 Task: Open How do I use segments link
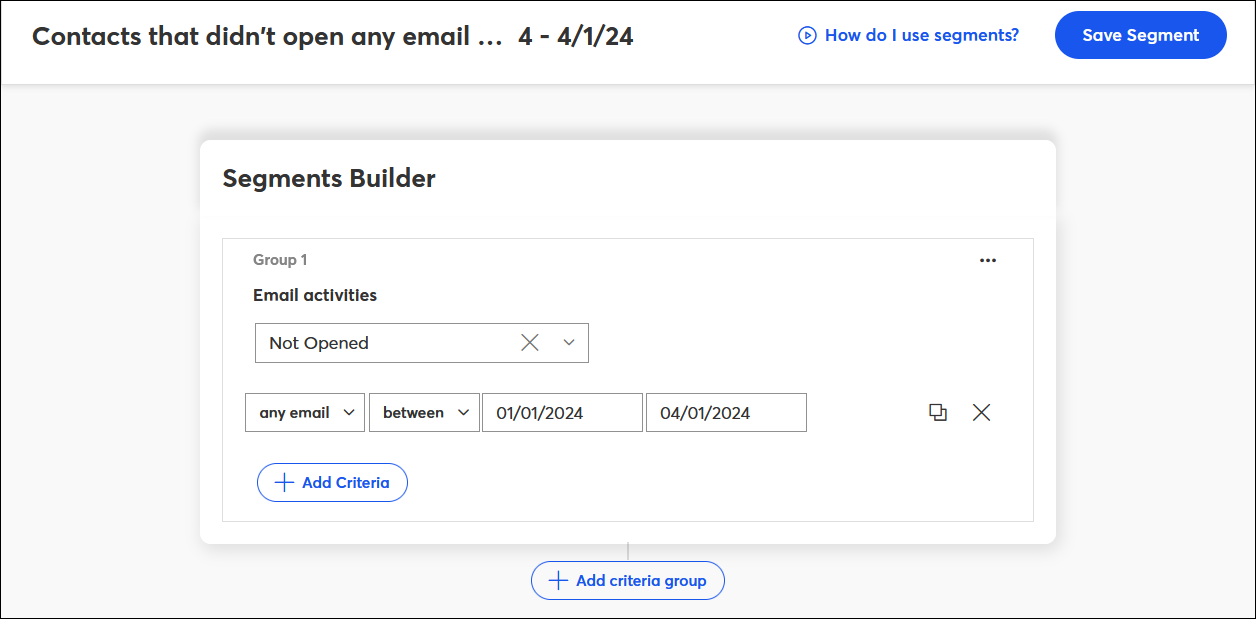coord(922,35)
